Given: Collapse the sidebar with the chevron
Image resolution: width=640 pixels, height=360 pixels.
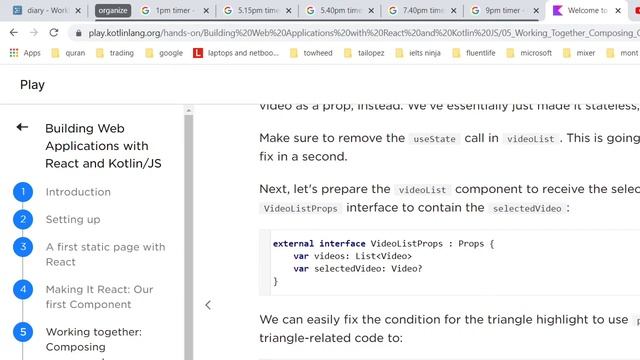Looking at the screenshot, I should (208, 305).
